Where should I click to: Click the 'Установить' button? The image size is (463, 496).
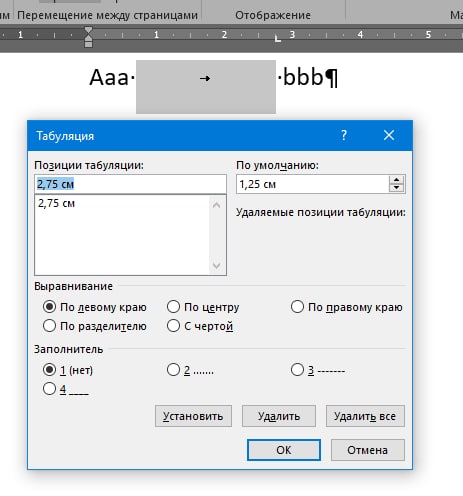(x=193, y=416)
